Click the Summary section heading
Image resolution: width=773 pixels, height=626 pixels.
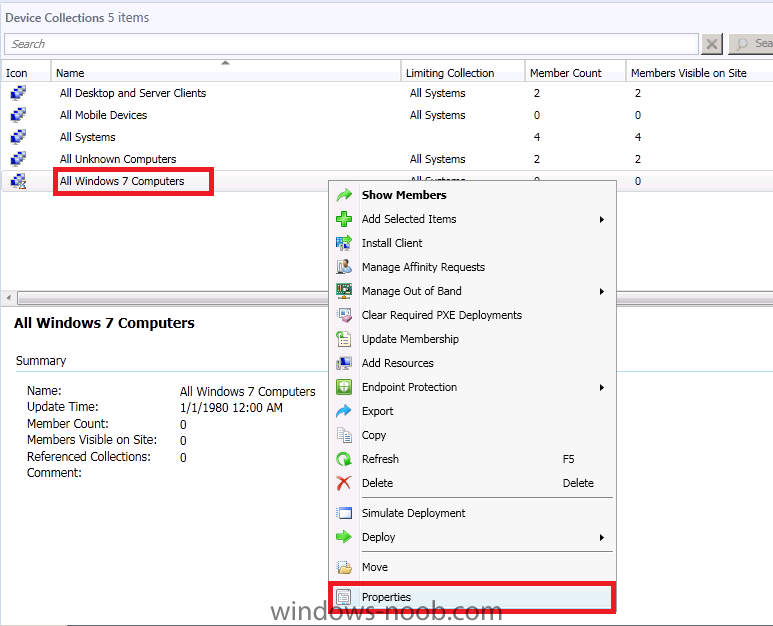(41, 361)
